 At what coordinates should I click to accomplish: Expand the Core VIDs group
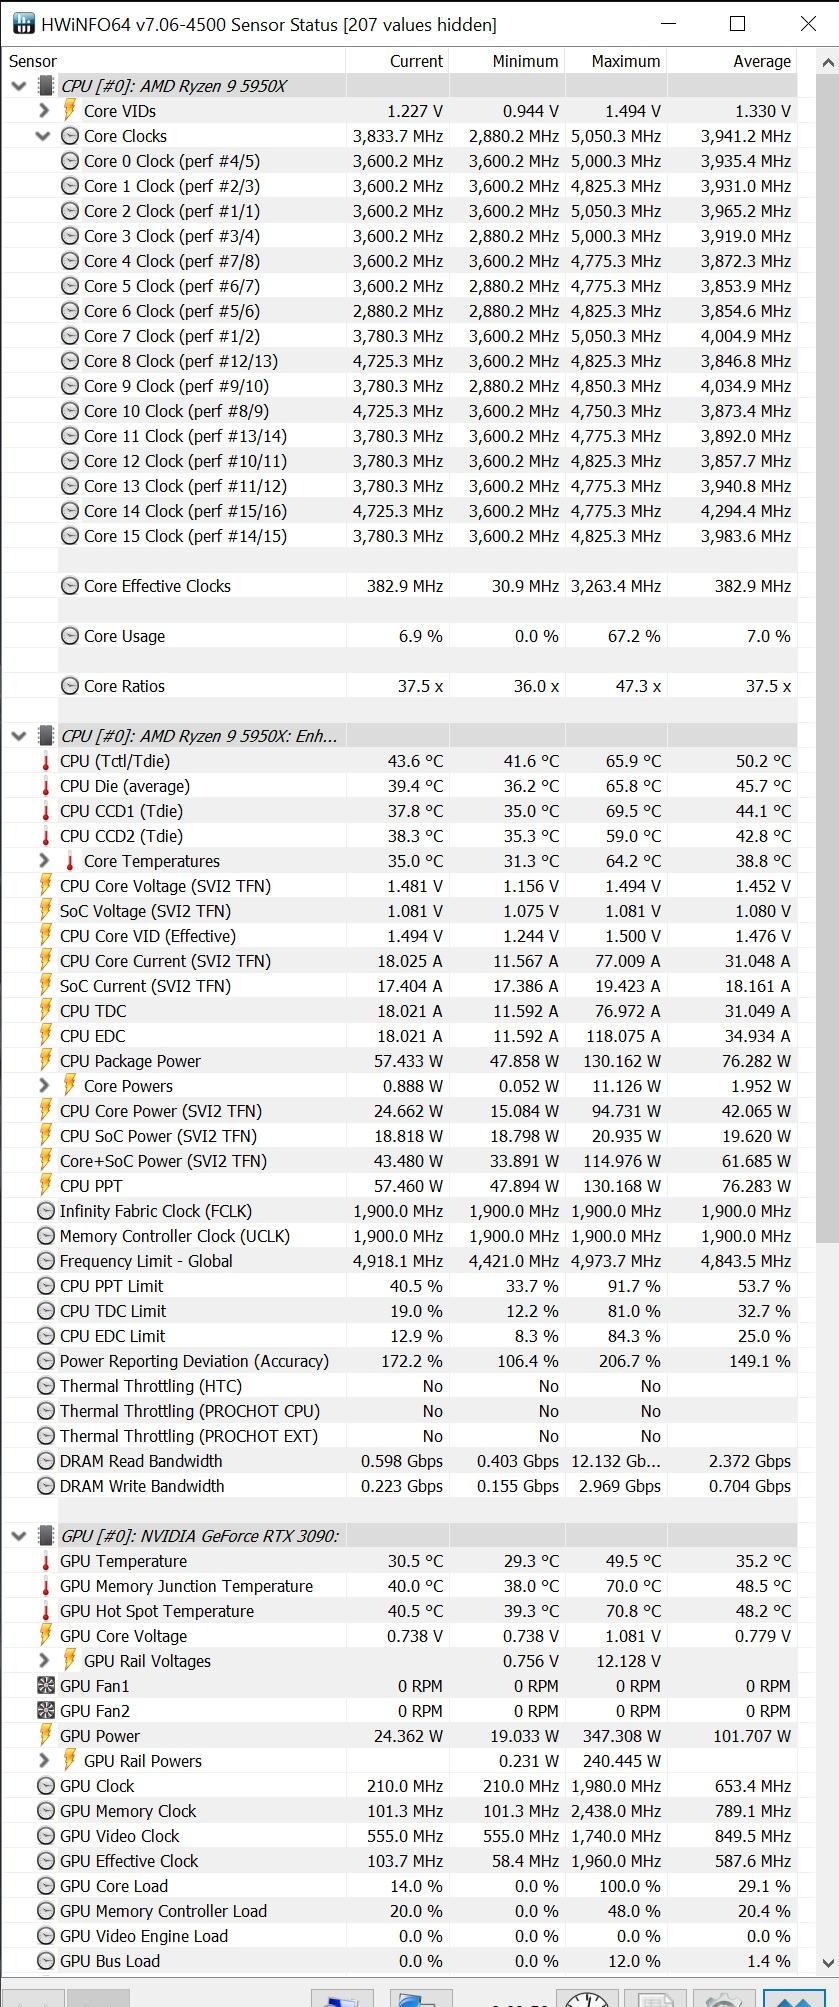43,111
